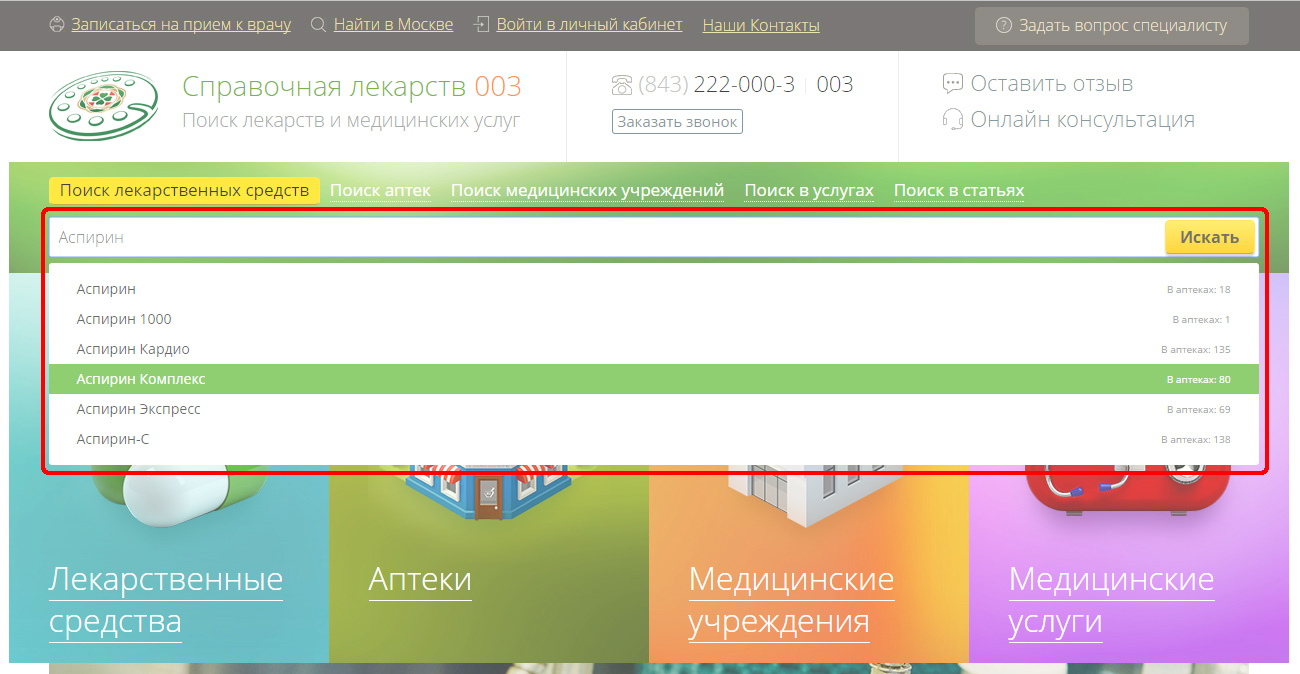Choose Аспирин-С suggestion

pyautogui.click(x=654, y=439)
